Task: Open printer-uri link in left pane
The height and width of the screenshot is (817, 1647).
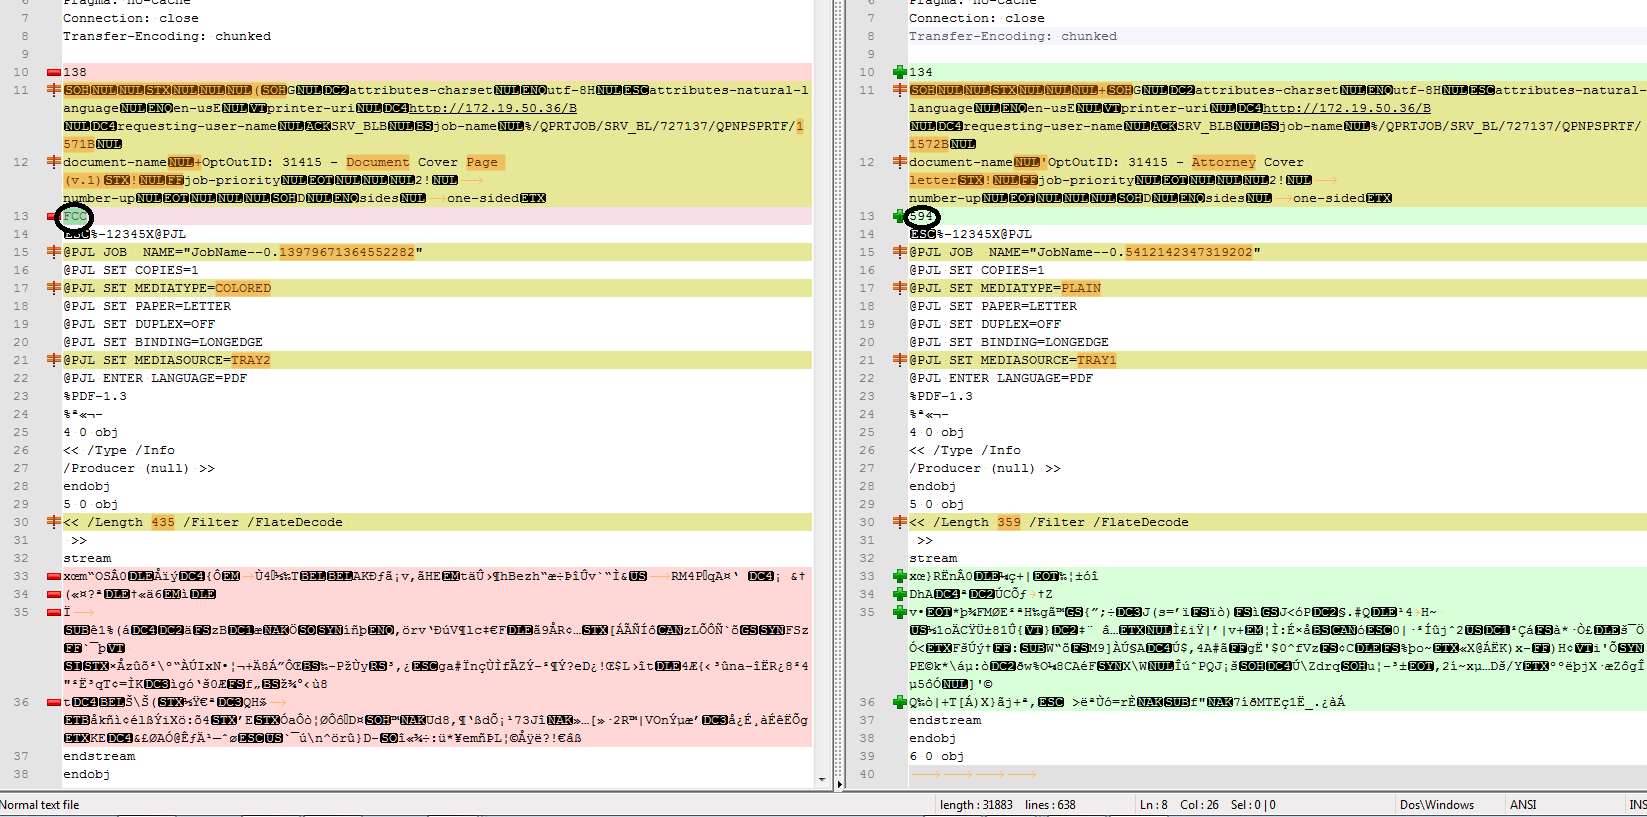Action: (492, 108)
